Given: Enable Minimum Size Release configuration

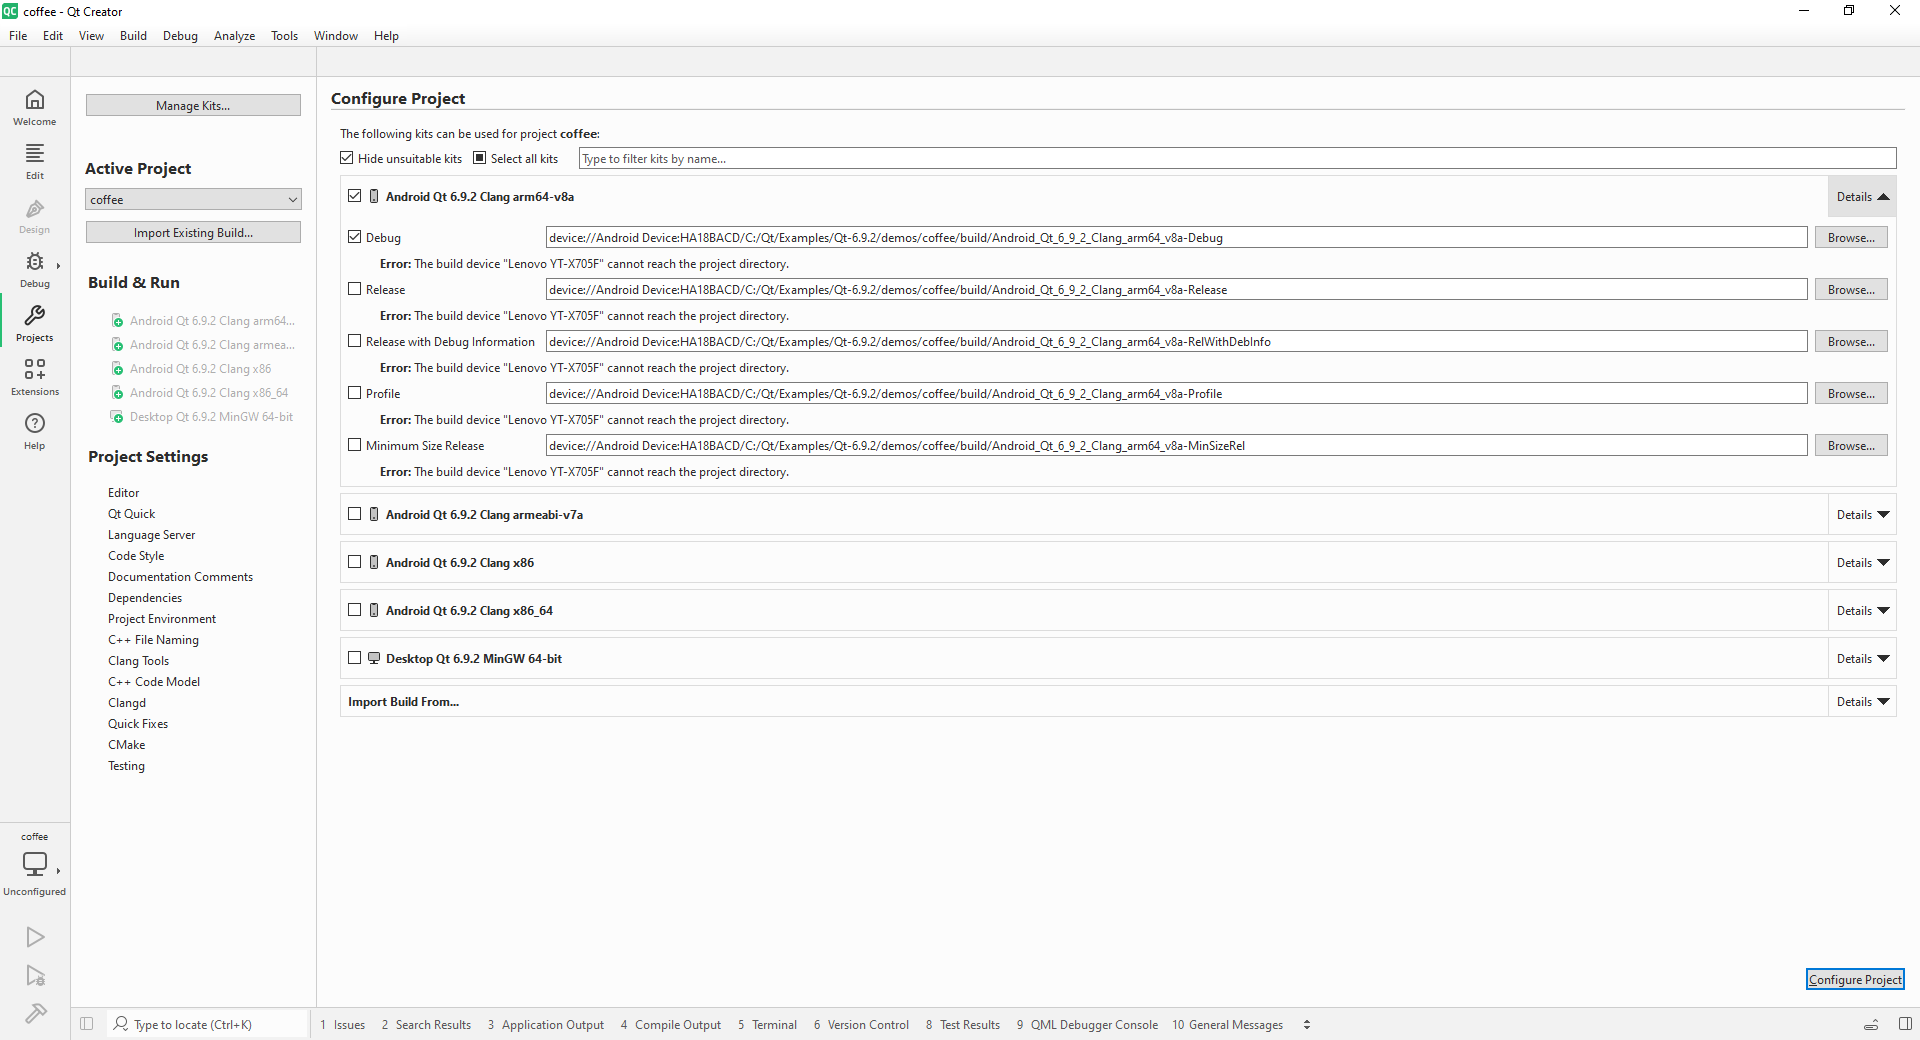Looking at the screenshot, I should point(355,445).
